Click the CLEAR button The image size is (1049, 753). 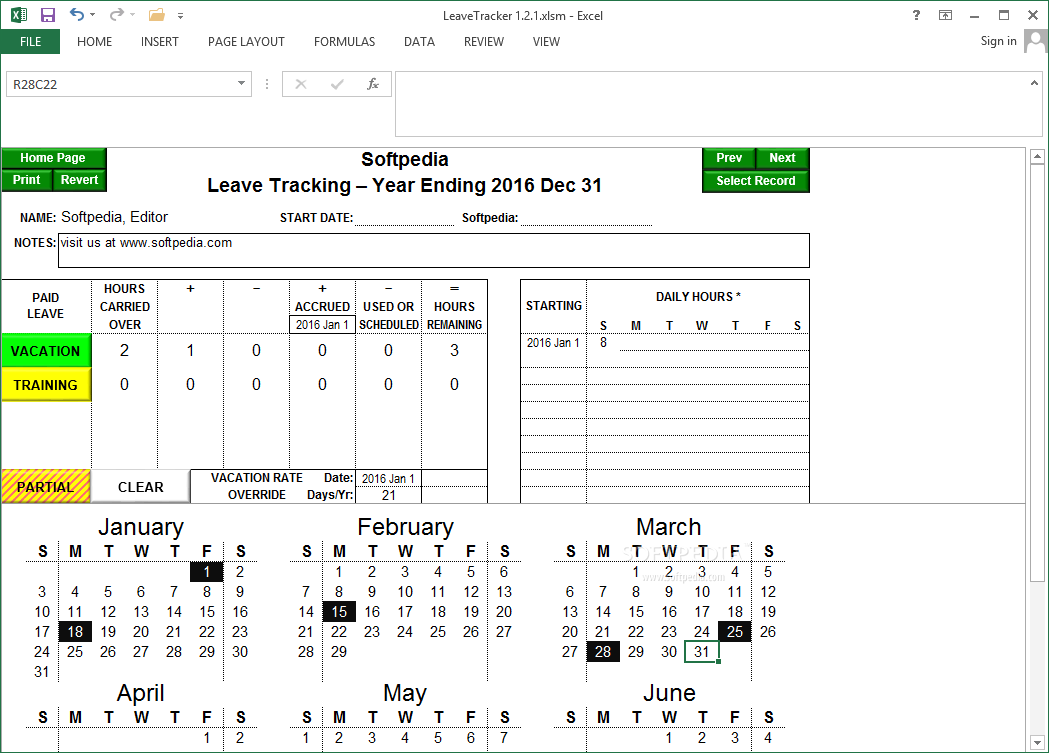tap(140, 487)
